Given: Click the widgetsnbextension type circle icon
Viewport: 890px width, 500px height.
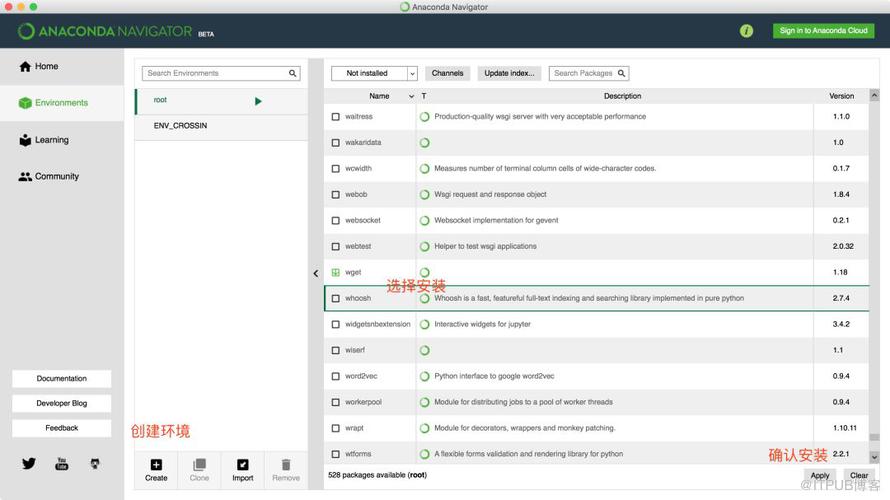Looking at the screenshot, I should pos(425,325).
